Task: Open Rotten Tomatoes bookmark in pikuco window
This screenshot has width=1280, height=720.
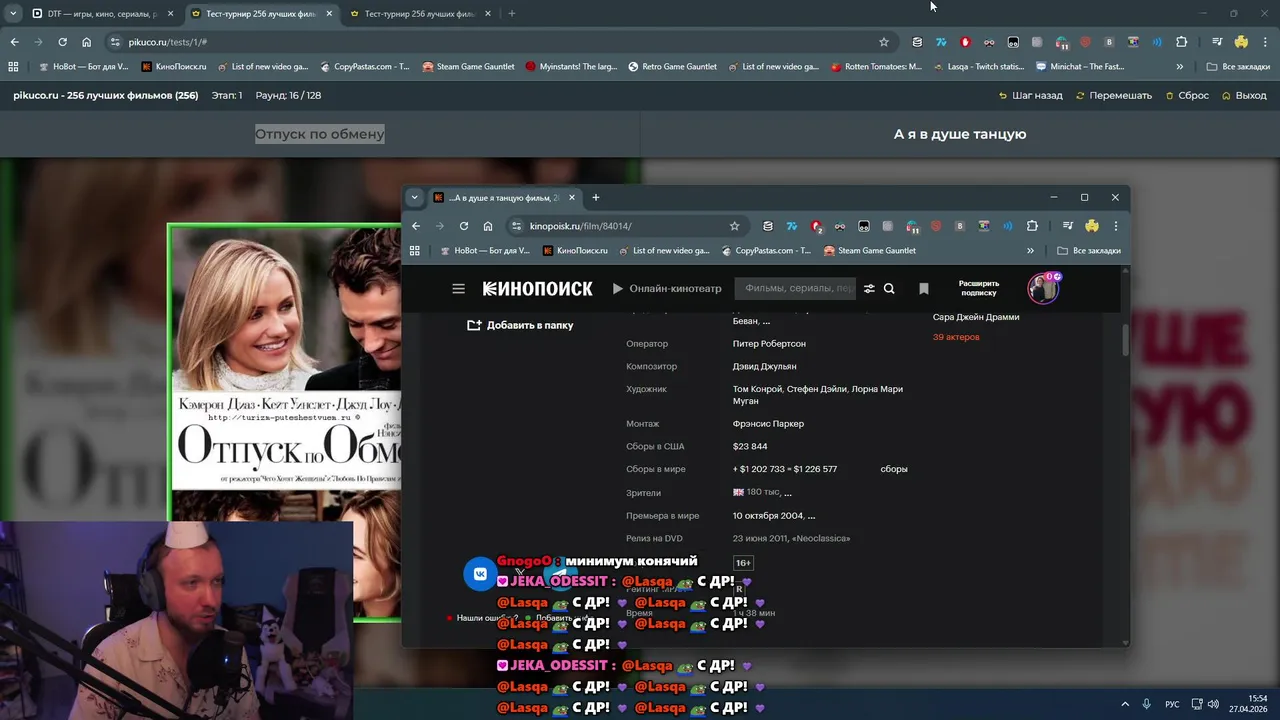Action: [876, 67]
